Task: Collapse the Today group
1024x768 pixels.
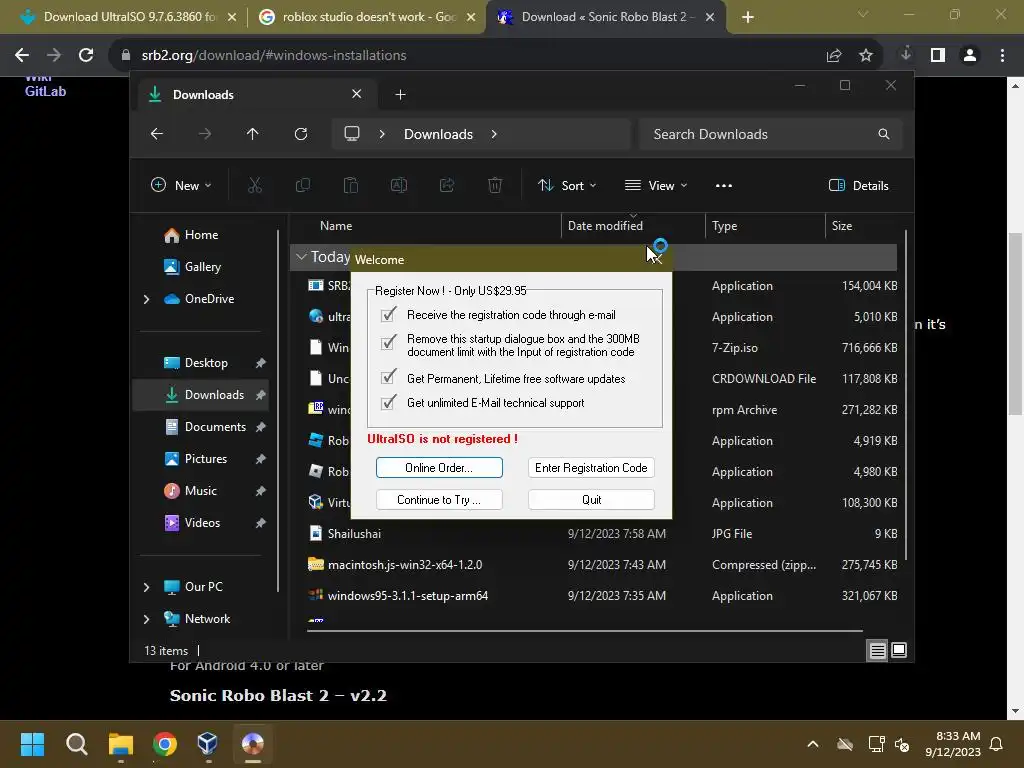Action: 301,257
